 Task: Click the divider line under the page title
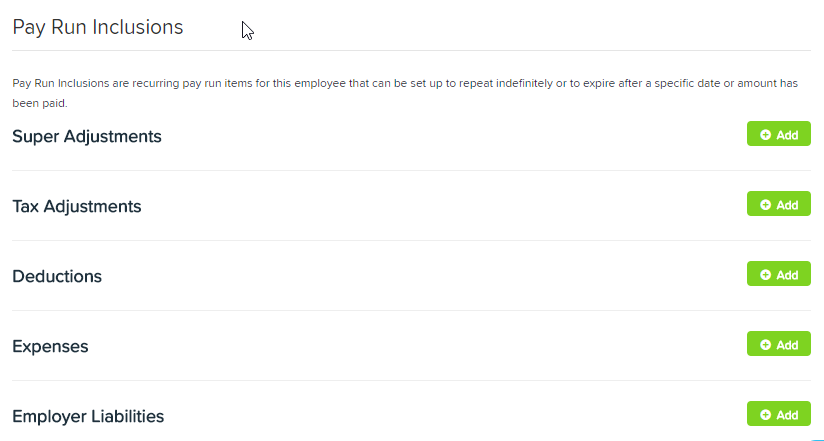[411, 50]
